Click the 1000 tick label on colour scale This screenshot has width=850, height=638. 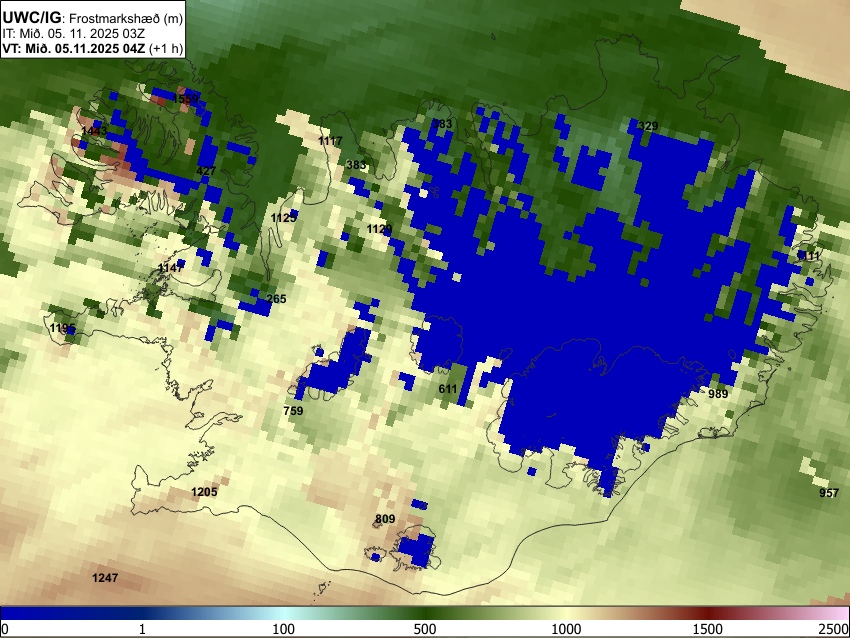pyautogui.click(x=566, y=629)
